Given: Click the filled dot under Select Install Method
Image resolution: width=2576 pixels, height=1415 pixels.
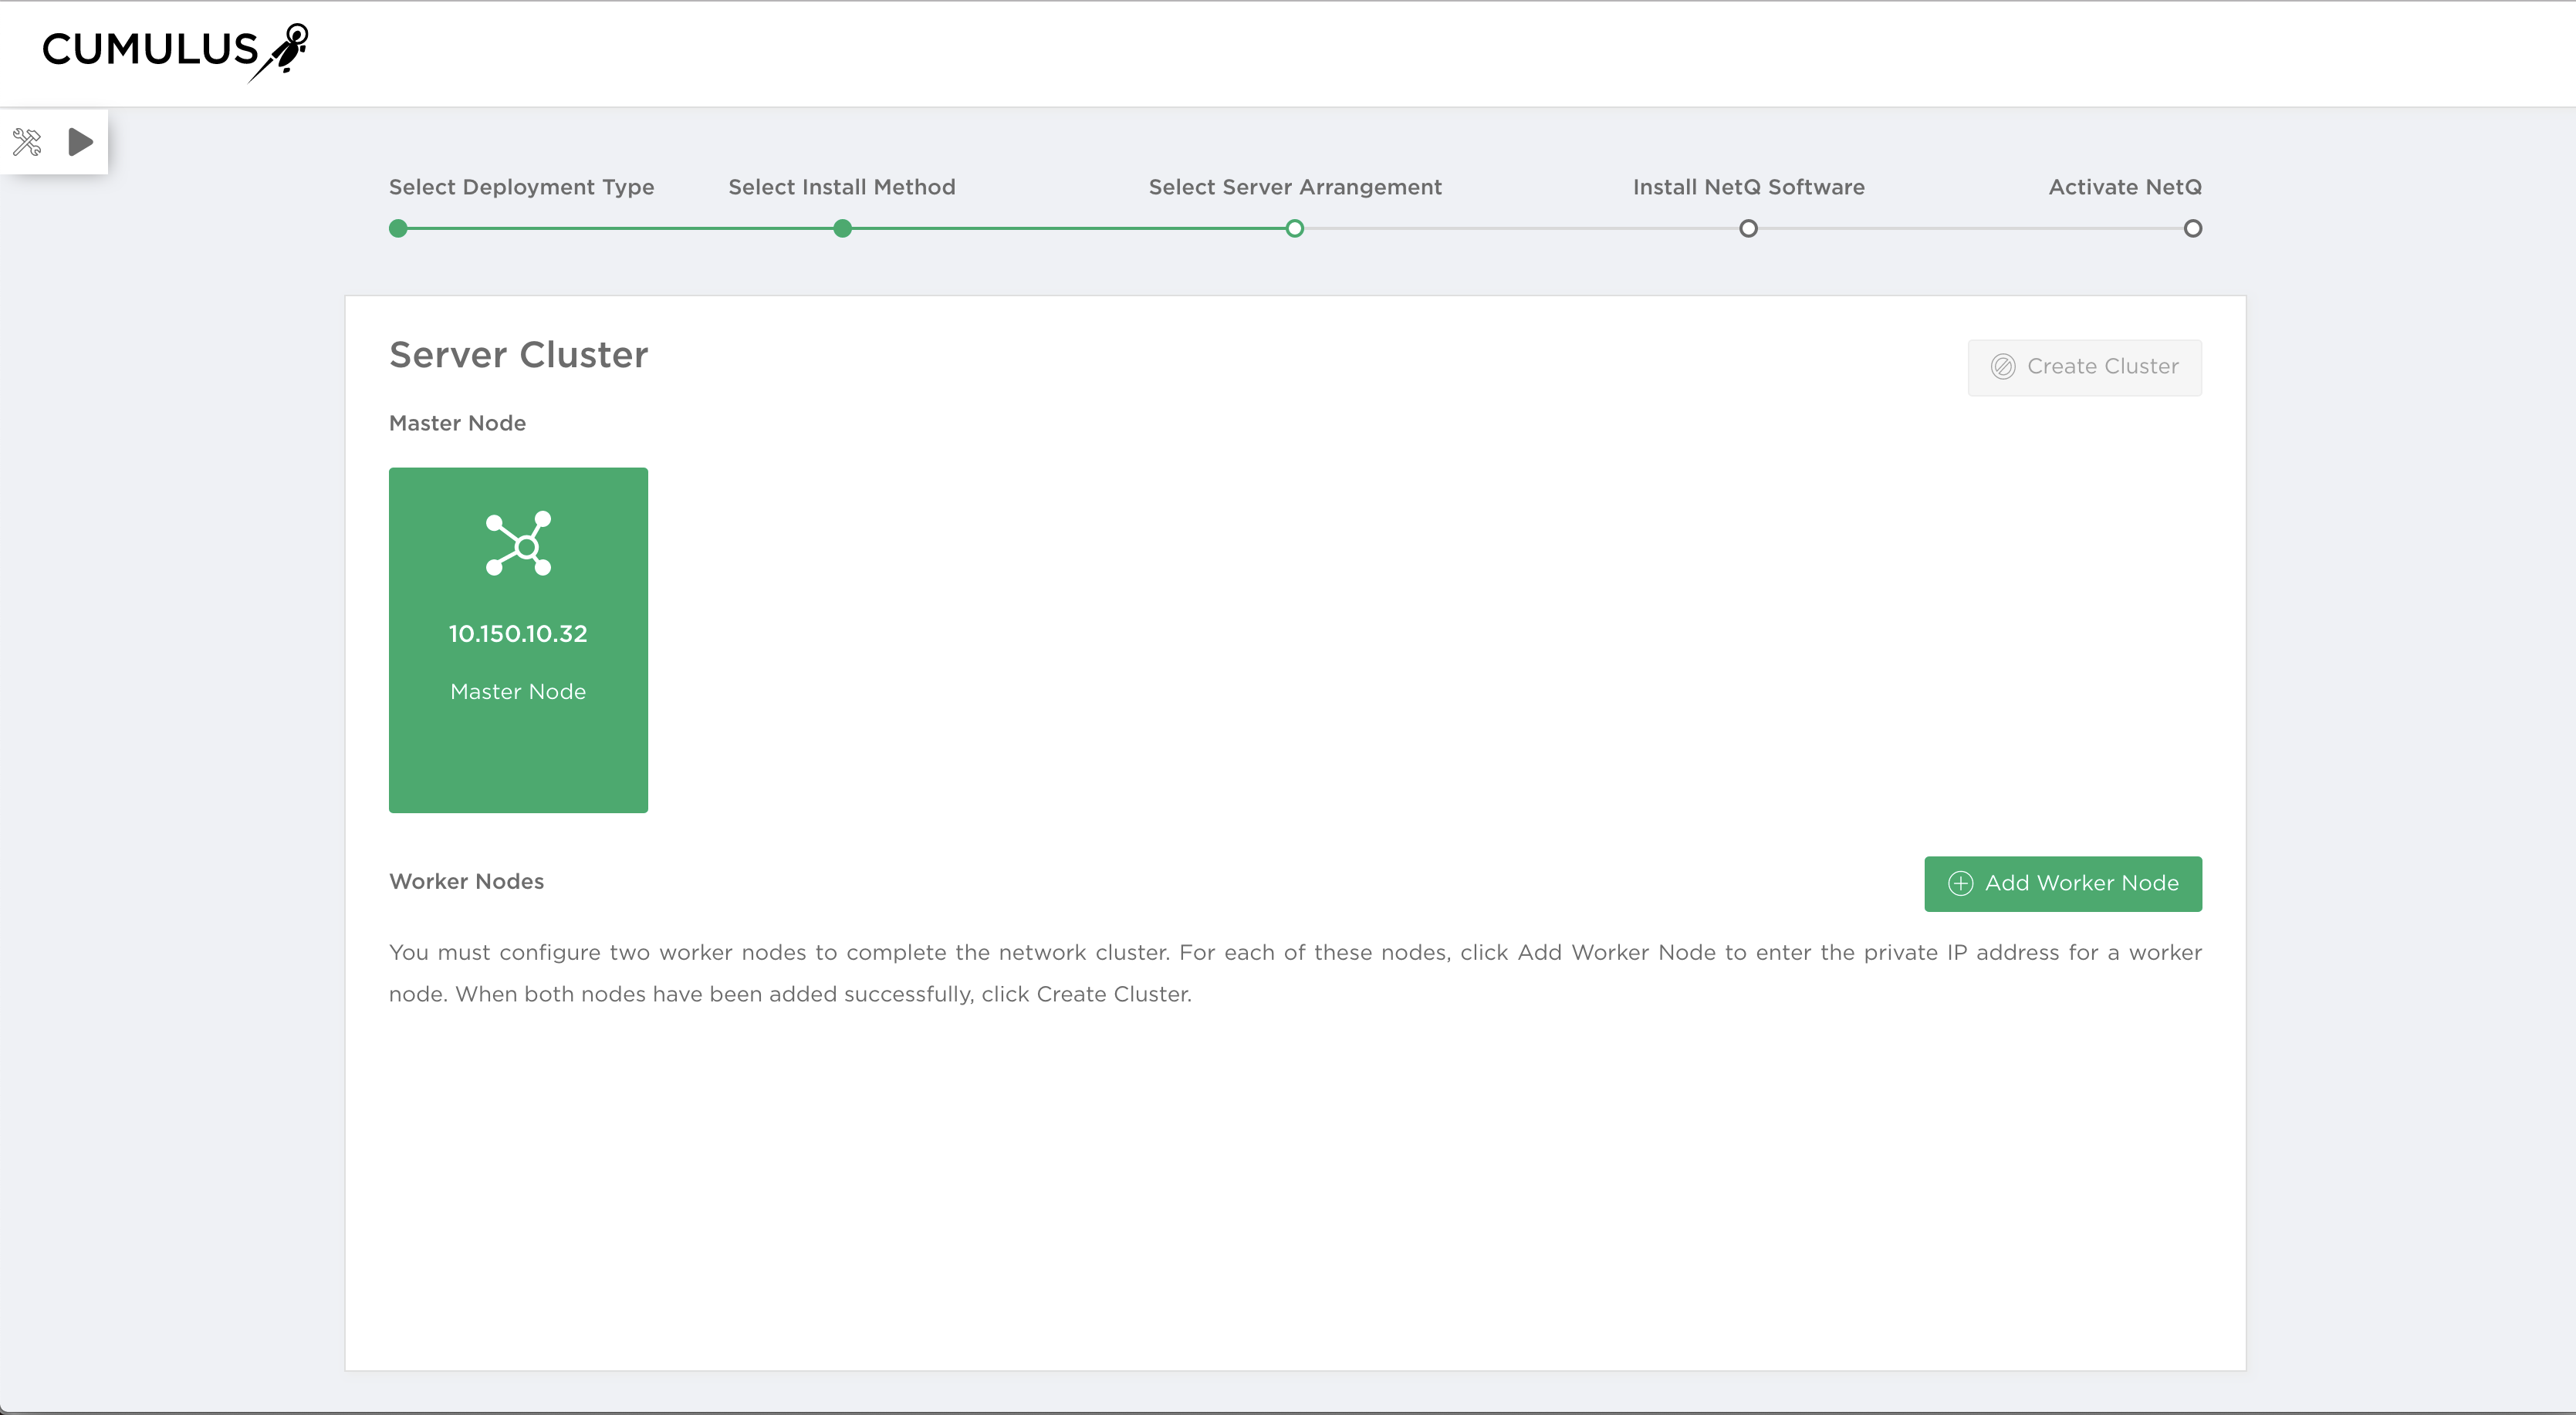Looking at the screenshot, I should pos(843,228).
